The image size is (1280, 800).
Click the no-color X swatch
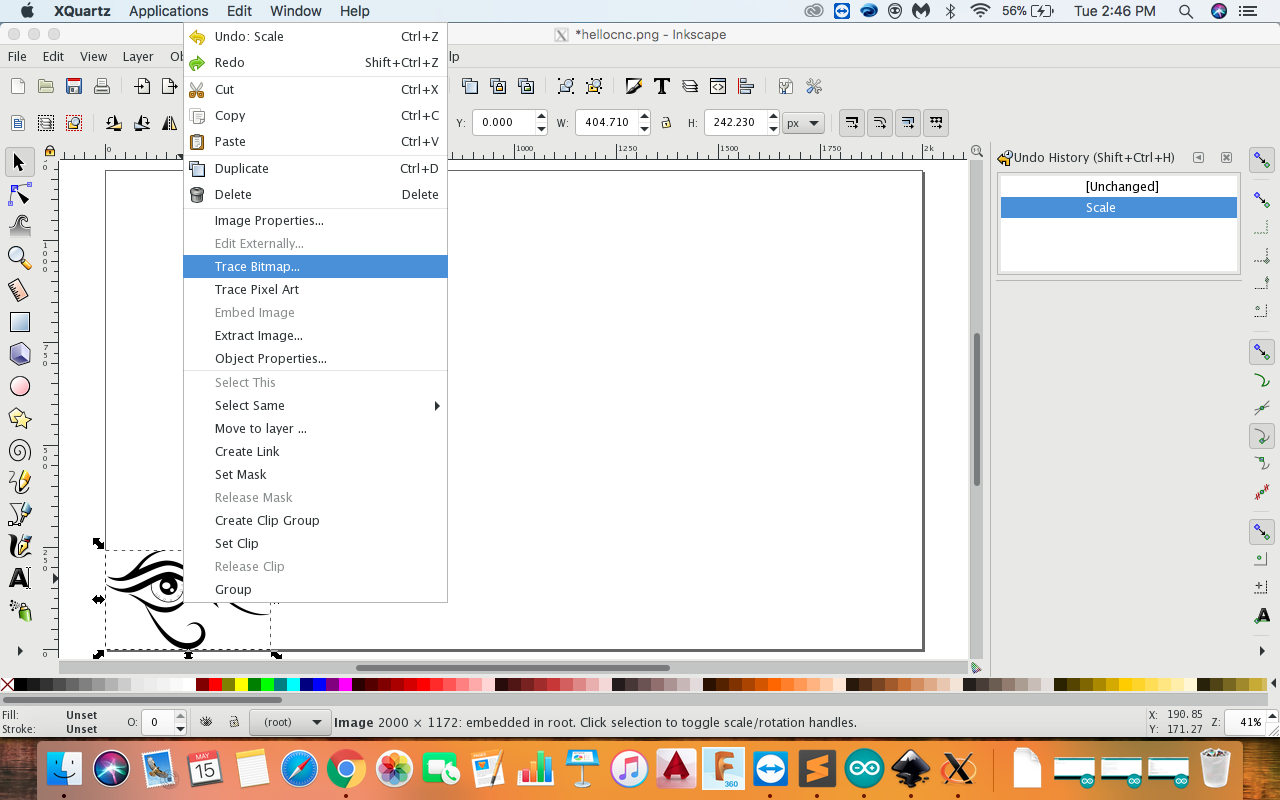point(7,685)
